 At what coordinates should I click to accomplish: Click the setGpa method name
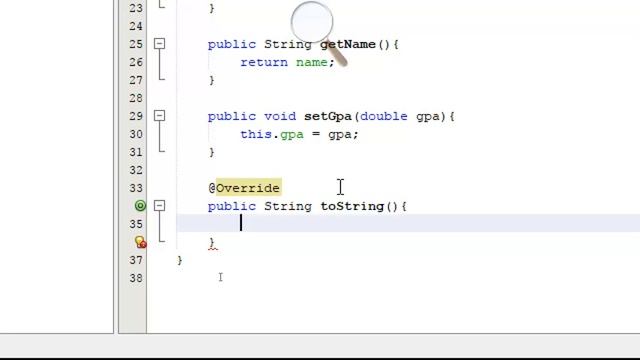point(328,116)
